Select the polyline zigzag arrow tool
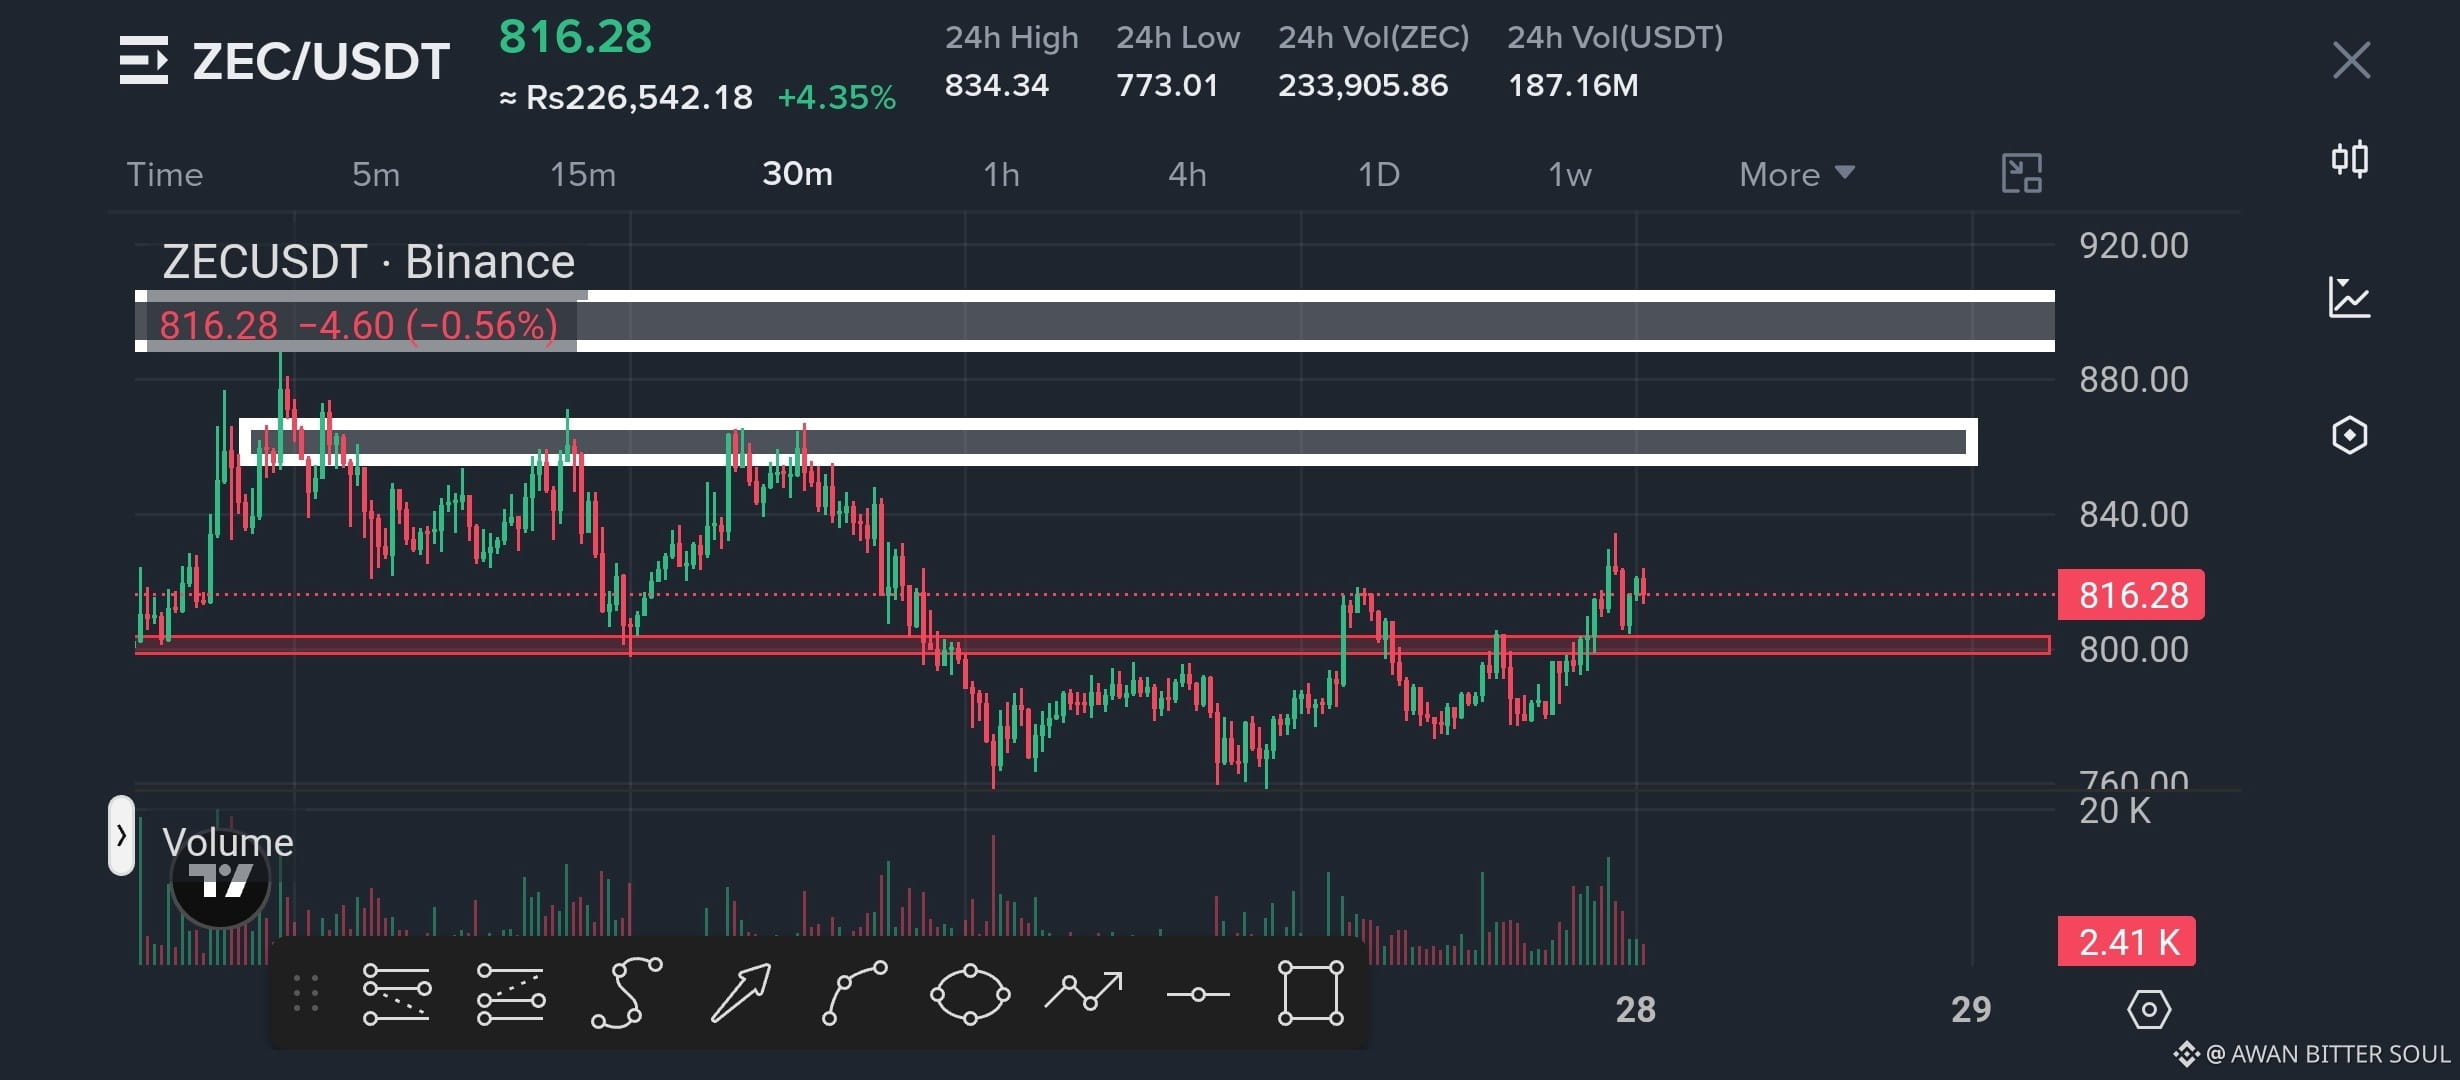 coord(1083,992)
